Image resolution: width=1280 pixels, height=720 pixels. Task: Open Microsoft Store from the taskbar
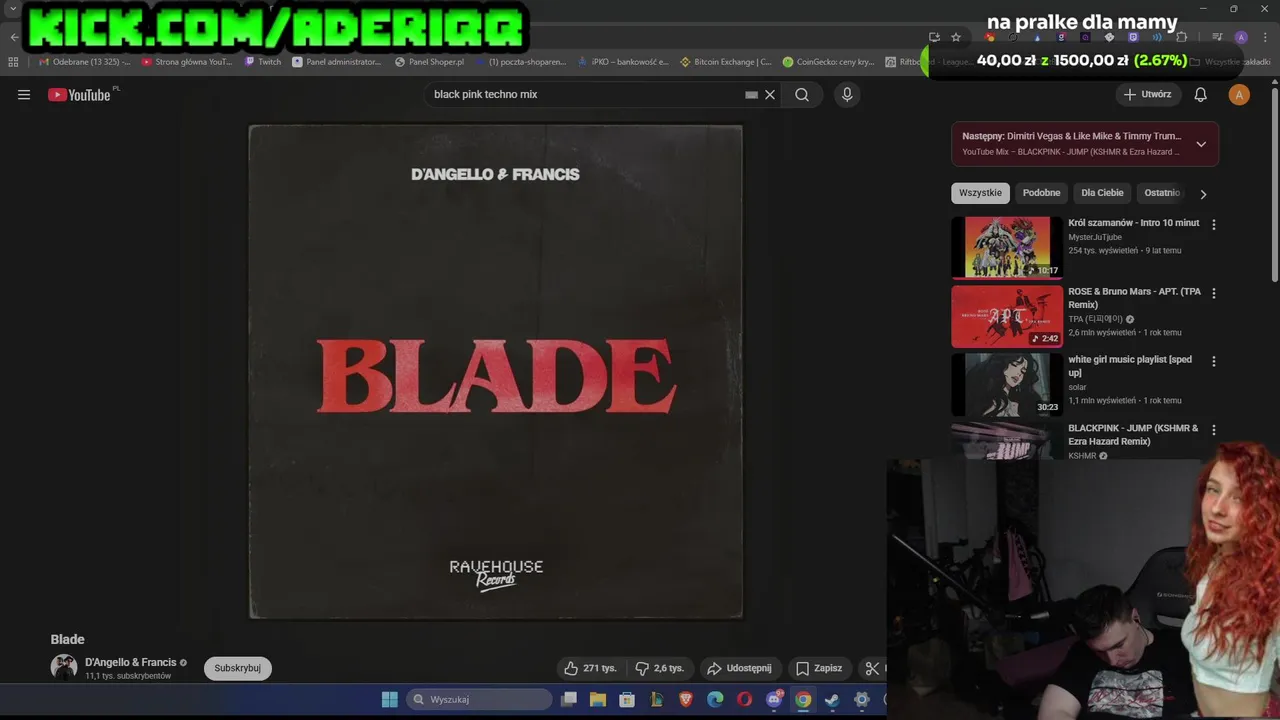(627, 699)
